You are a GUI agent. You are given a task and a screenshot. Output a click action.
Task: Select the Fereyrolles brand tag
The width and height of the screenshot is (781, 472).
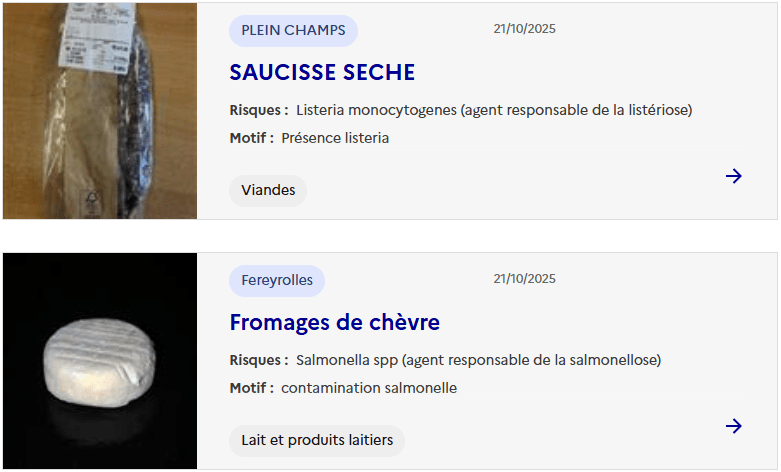click(x=277, y=280)
